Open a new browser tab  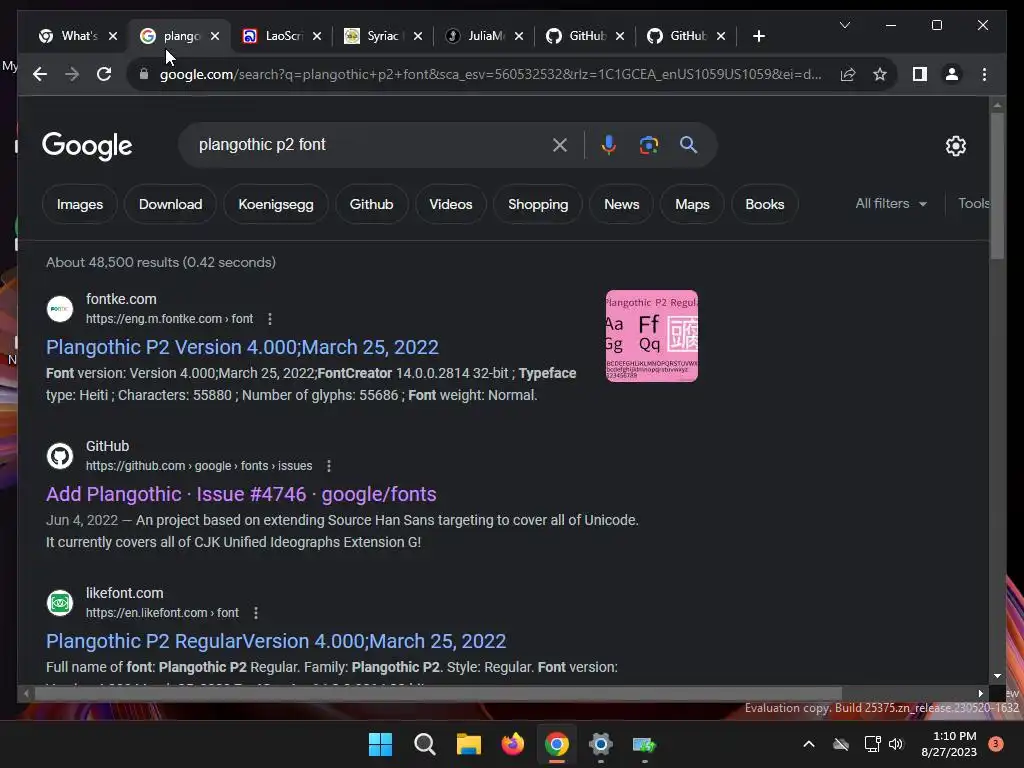(758, 36)
